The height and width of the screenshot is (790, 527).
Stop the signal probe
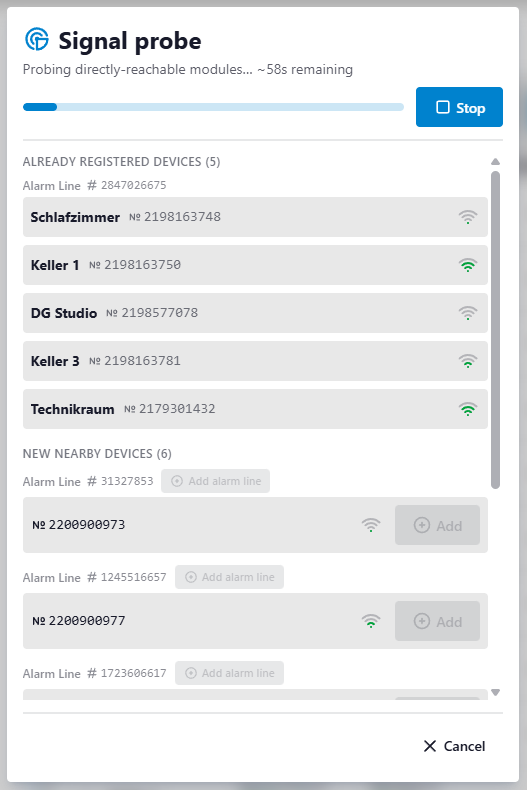(x=459, y=107)
